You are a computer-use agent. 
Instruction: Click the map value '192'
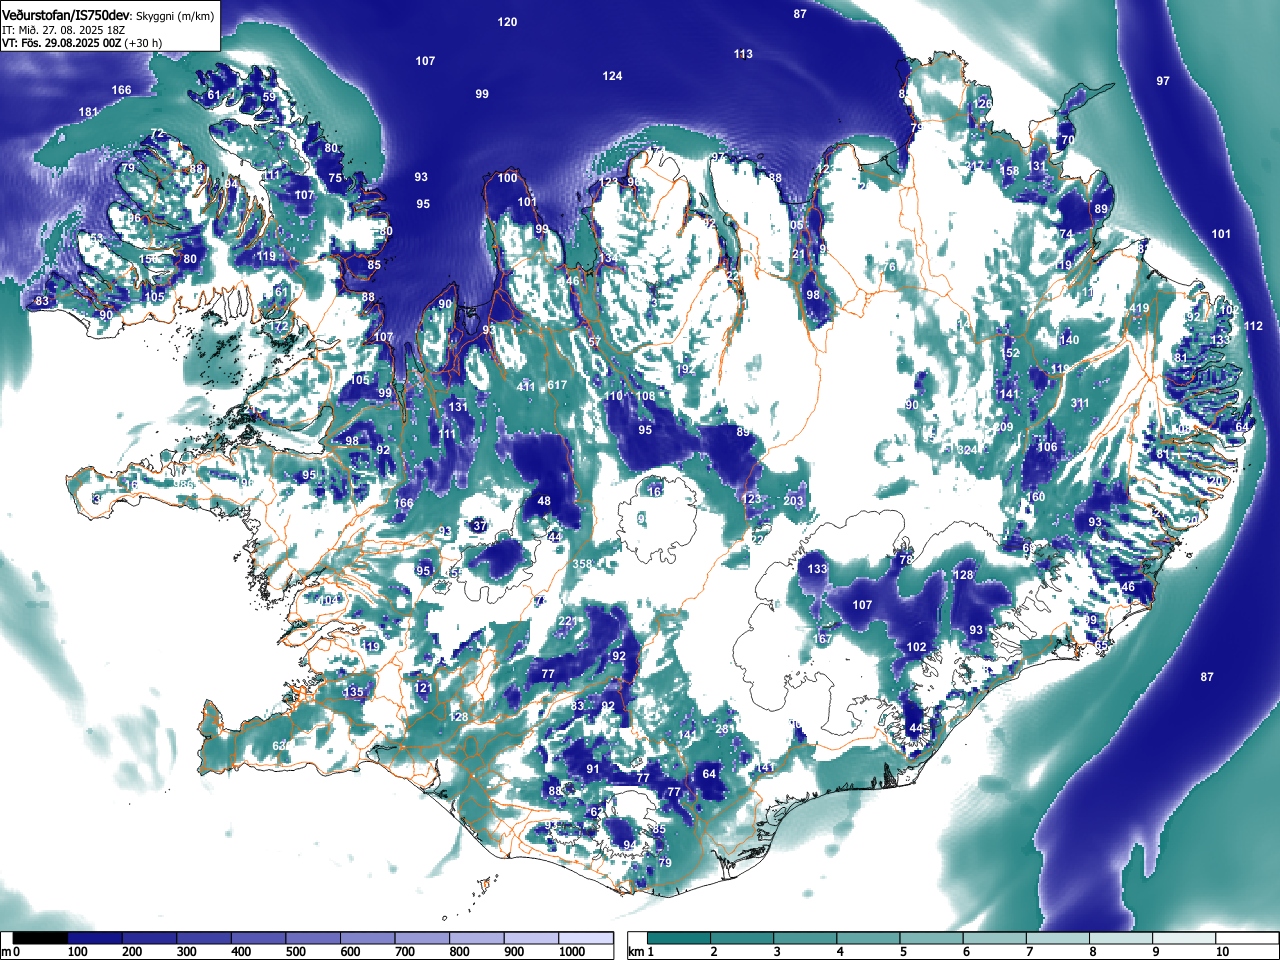[x=686, y=370]
